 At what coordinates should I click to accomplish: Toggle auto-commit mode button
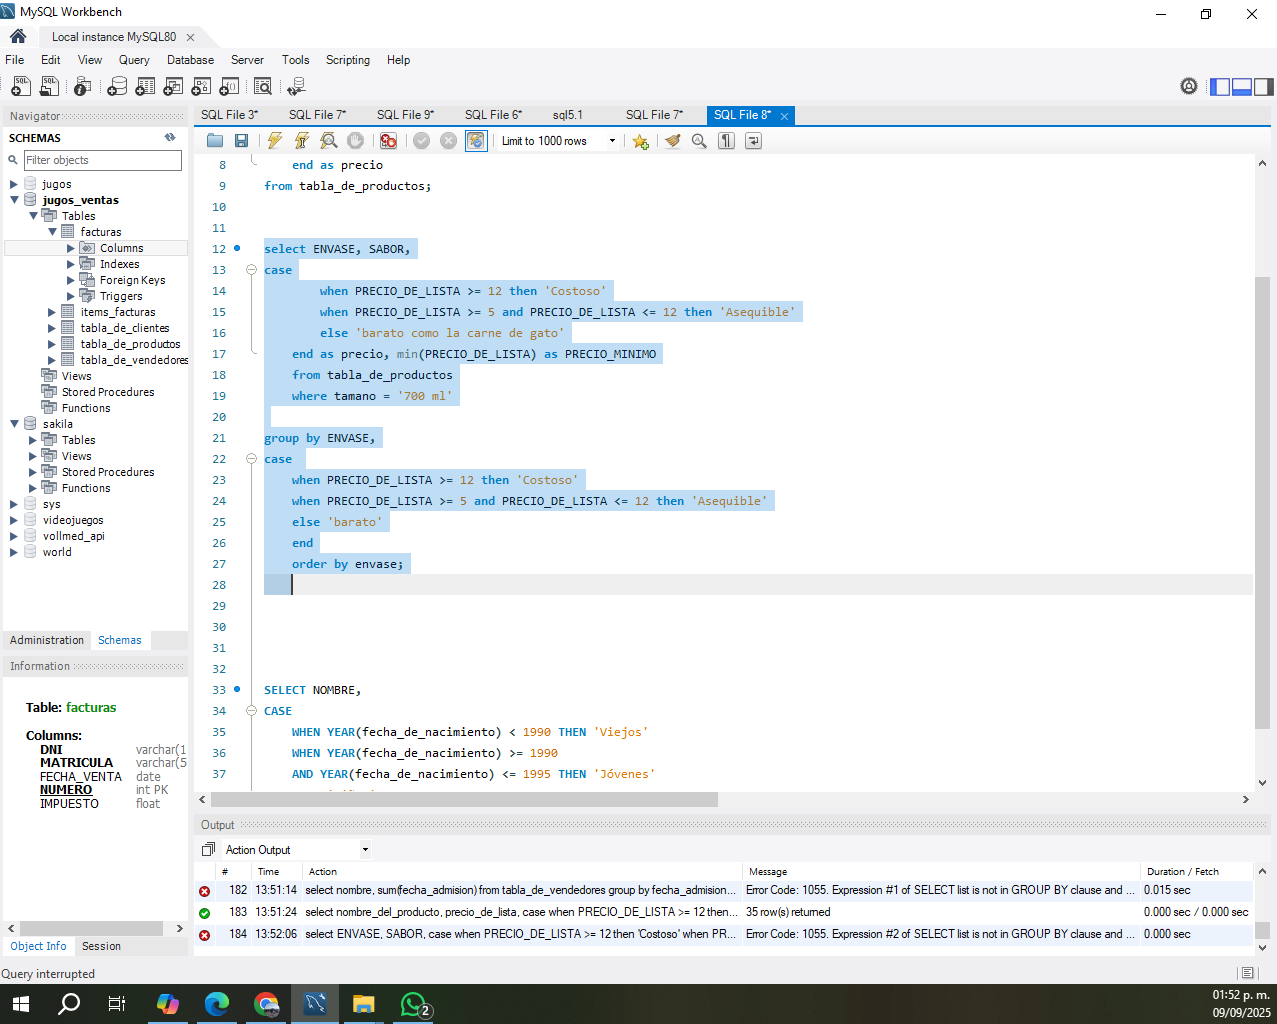pos(476,141)
